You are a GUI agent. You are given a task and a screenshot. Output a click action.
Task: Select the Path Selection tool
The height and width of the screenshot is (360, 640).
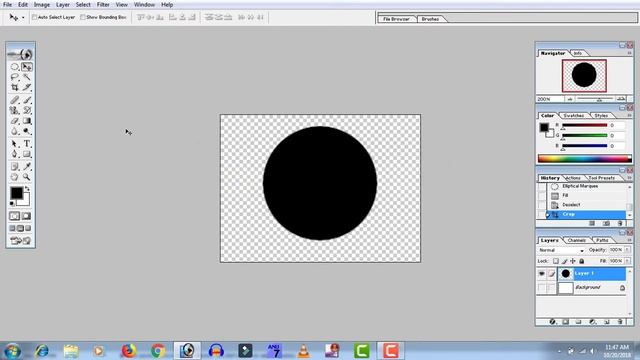pos(15,144)
